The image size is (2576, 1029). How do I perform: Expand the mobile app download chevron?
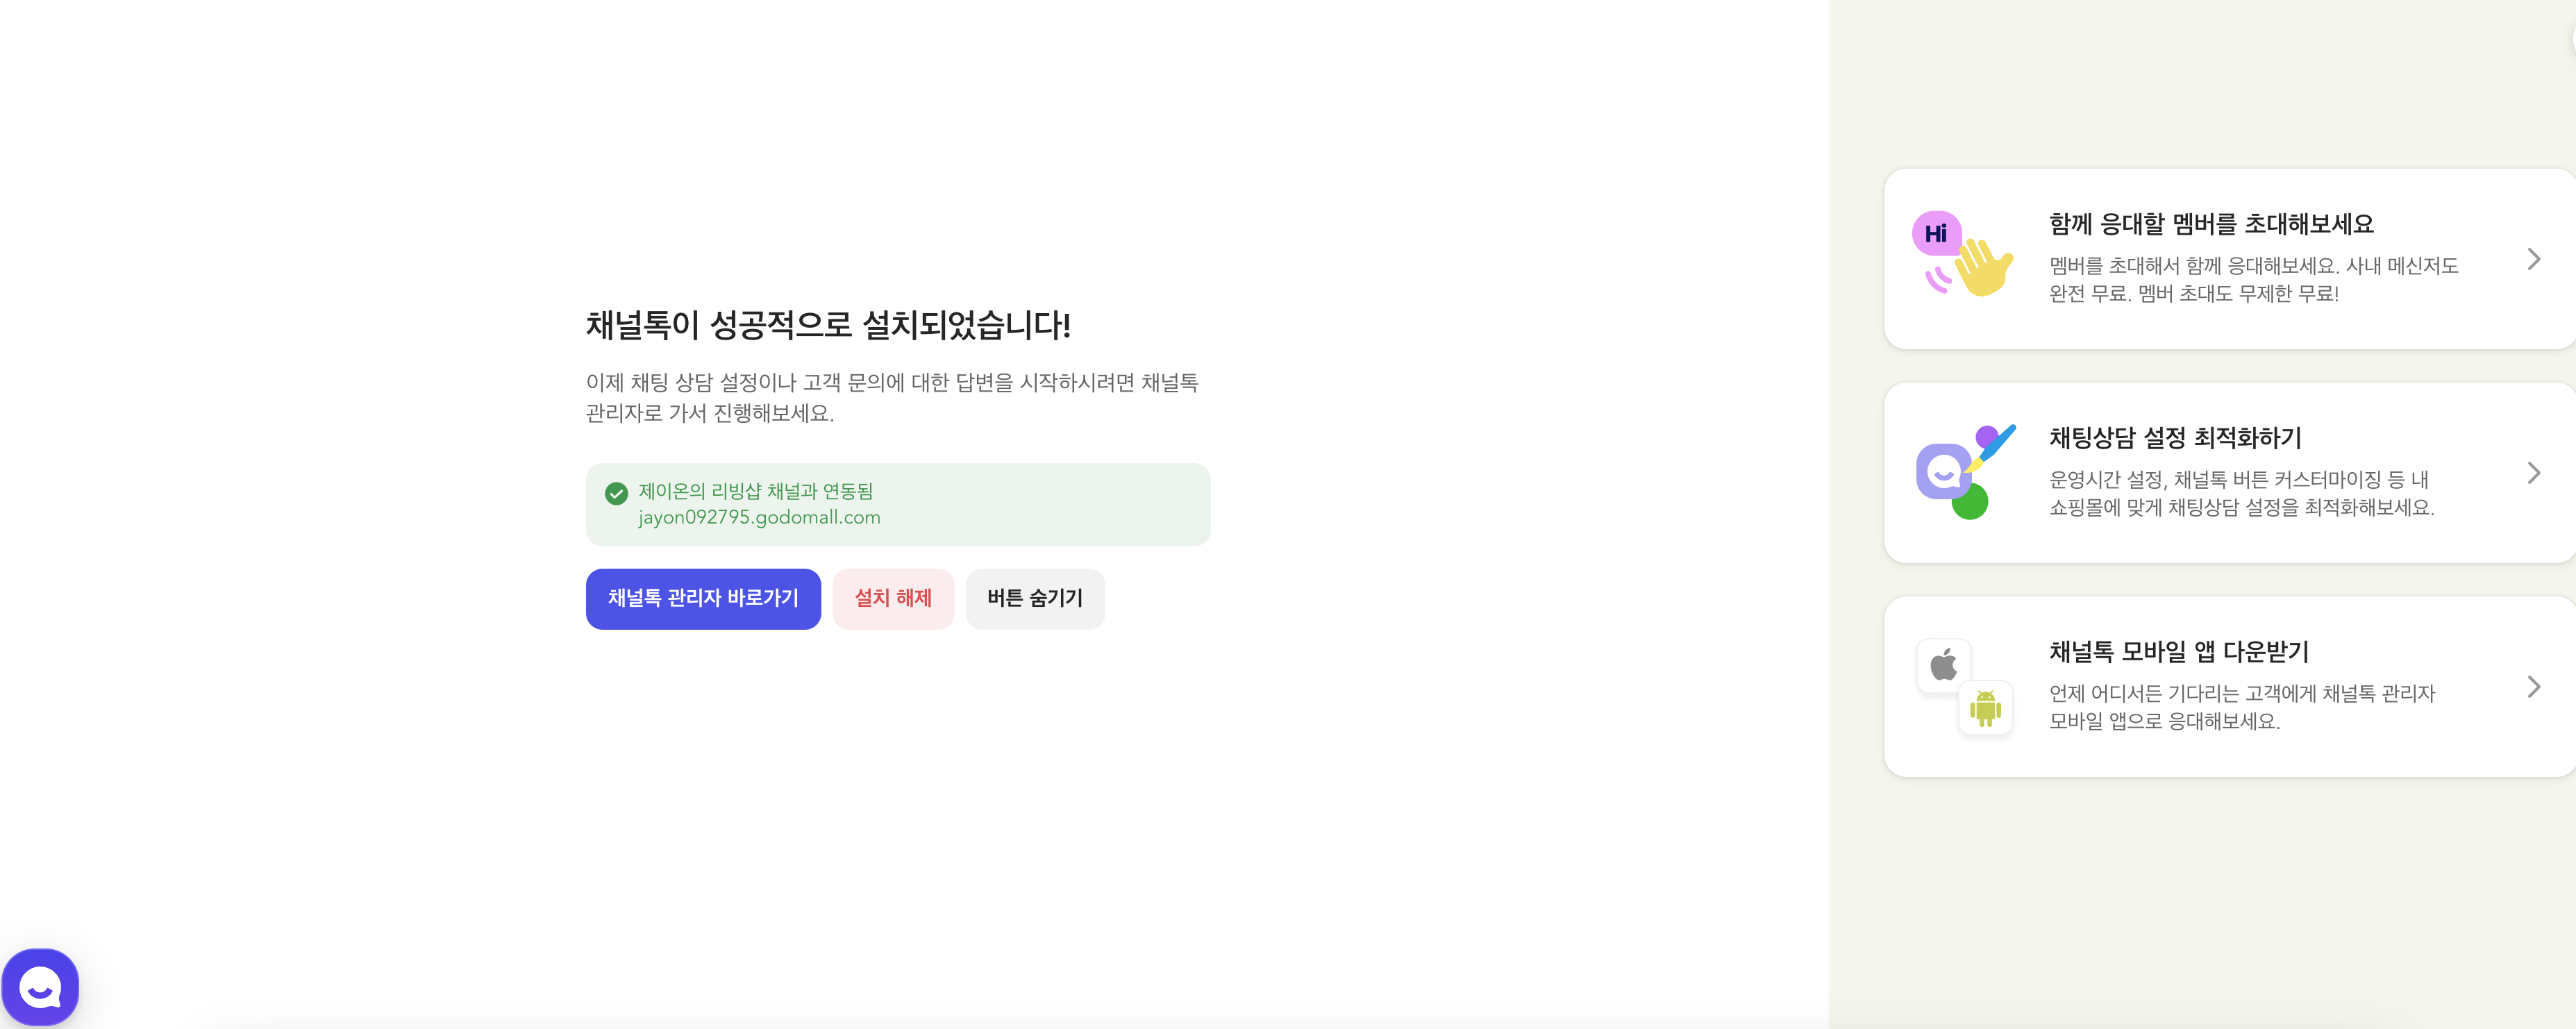[2533, 687]
